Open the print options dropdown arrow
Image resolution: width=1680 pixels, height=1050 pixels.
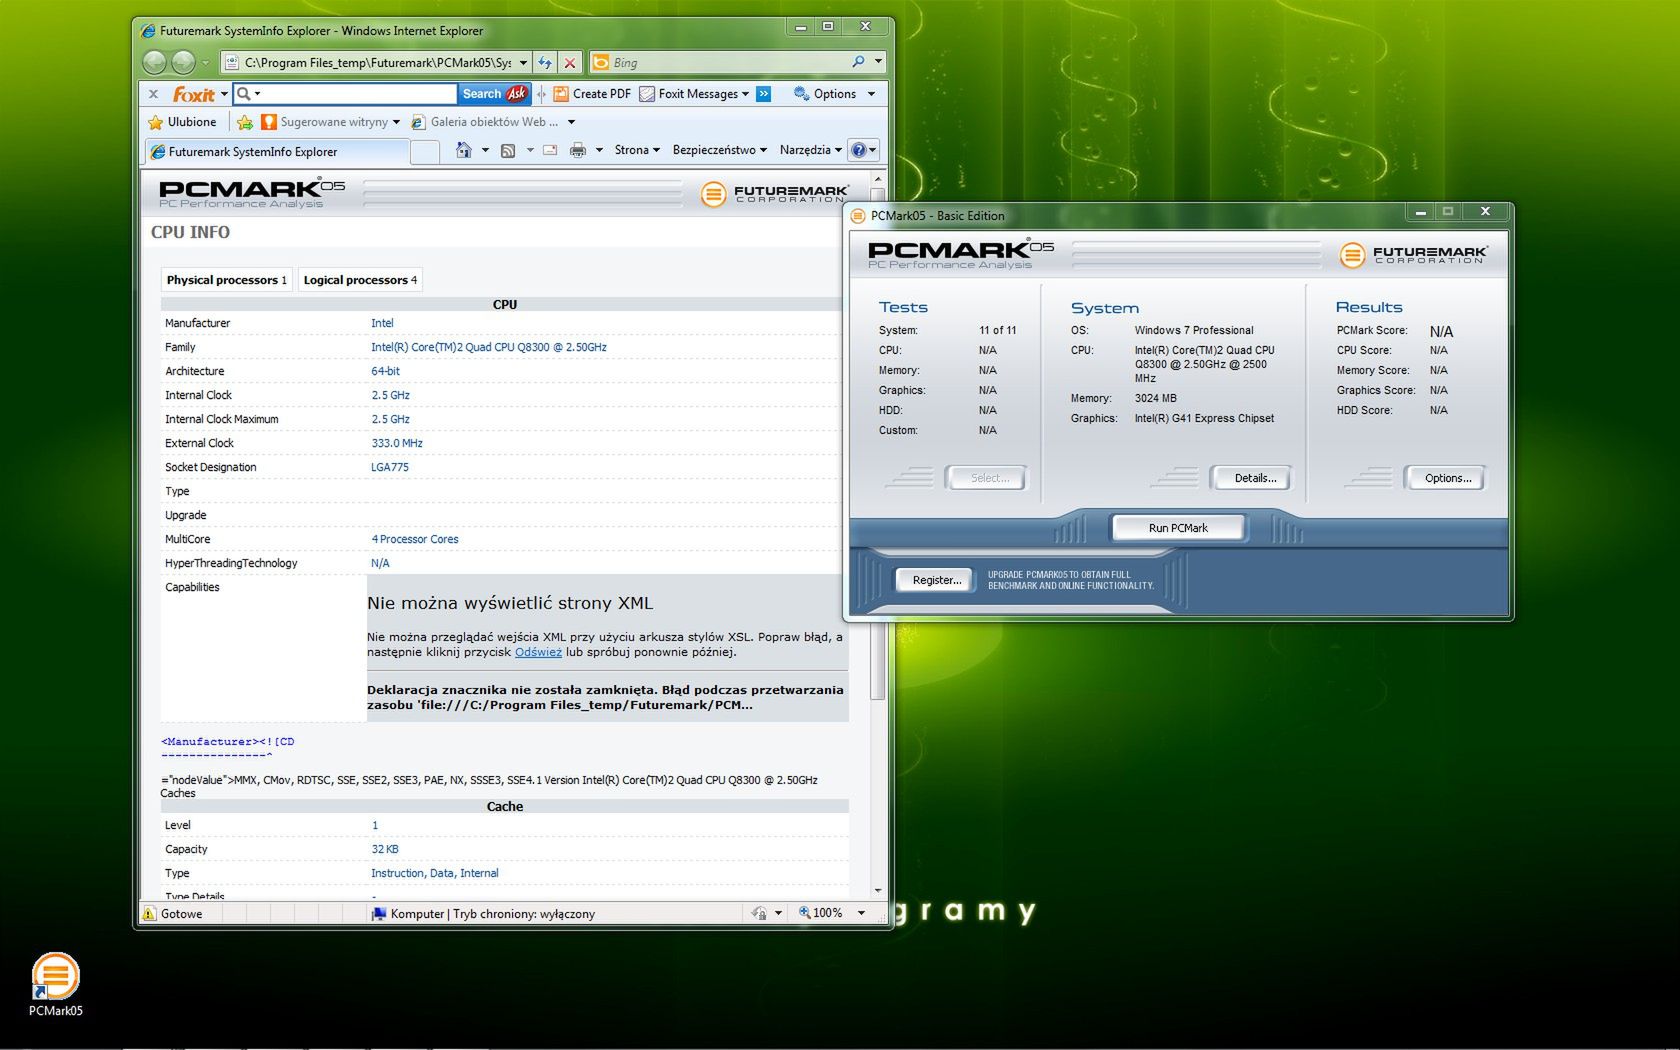click(x=599, y=150)
